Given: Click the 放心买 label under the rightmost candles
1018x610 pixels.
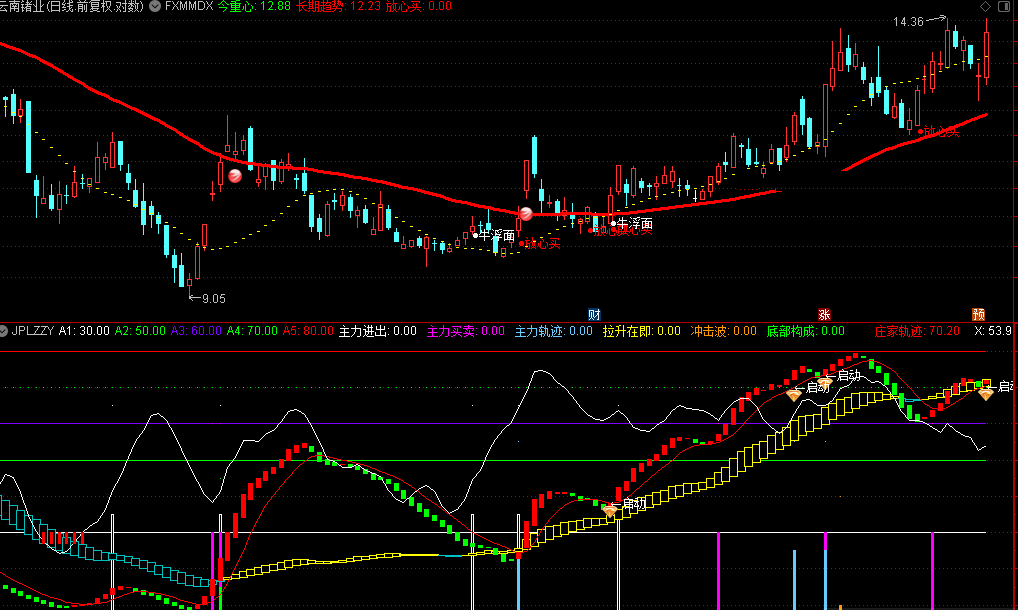Looking at the screenshot, I should [x=941, y=132].
